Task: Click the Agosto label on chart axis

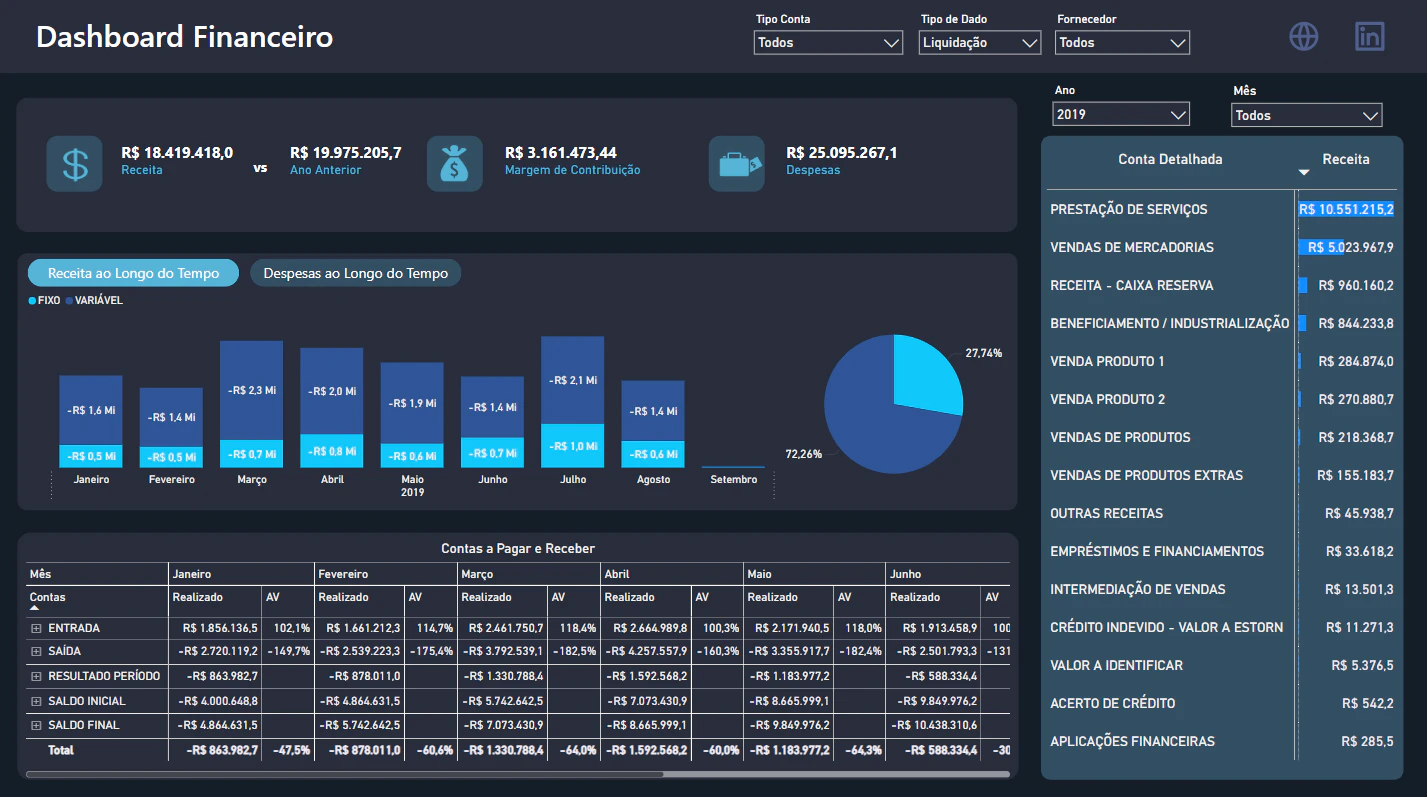Action: pos(653,479)
